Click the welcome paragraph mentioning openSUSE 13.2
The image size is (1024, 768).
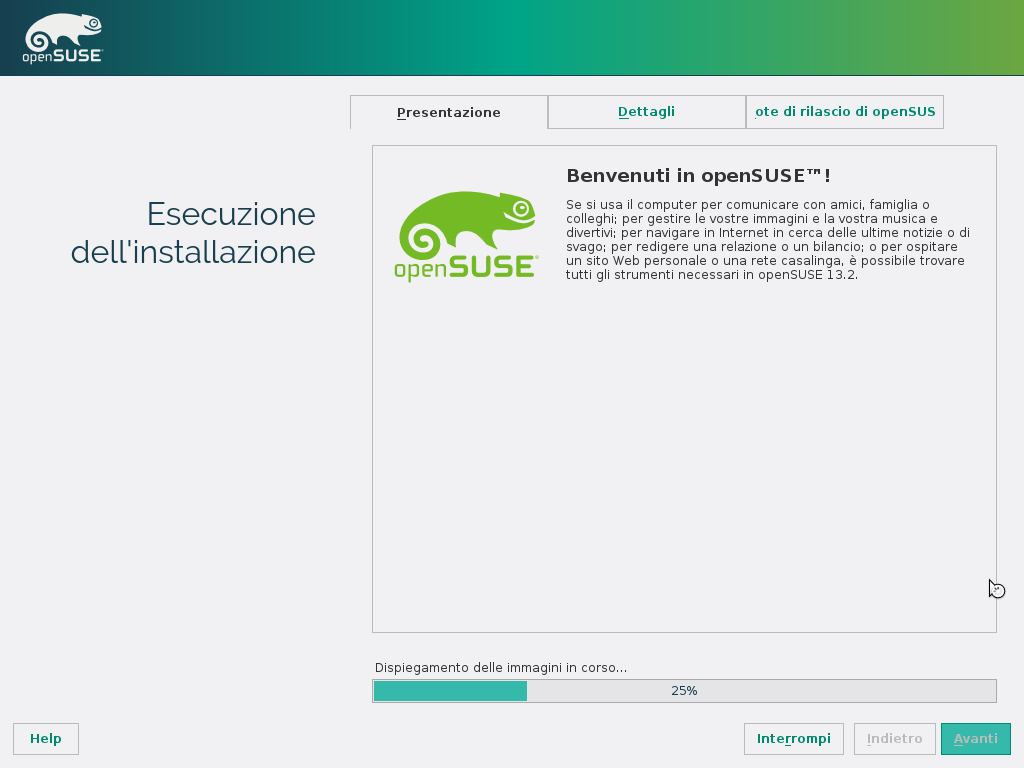point(768,240)
